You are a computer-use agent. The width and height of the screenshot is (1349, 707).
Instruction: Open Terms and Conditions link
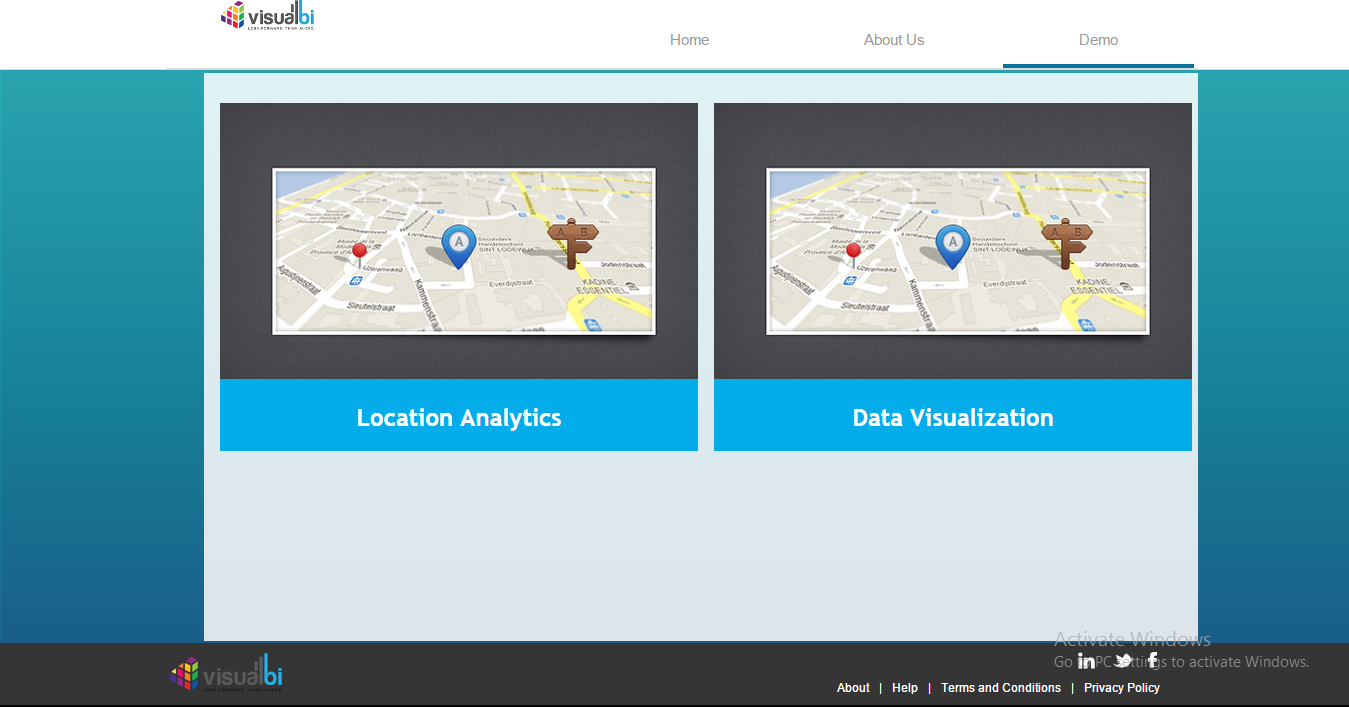(1001, 688)
